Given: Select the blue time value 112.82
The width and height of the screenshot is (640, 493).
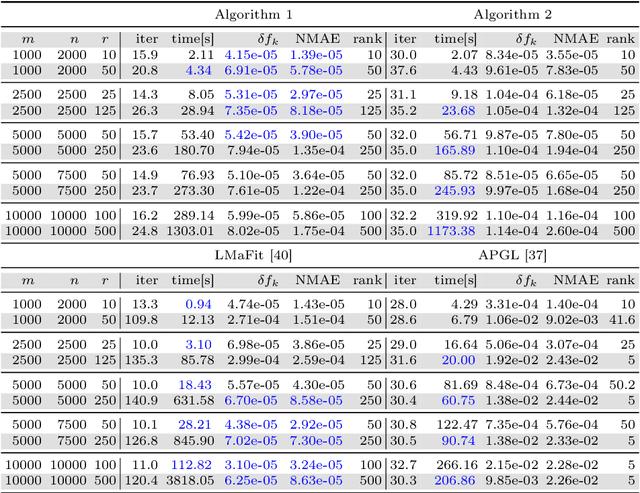Looking at the screenshot, I should coord(191,465).
